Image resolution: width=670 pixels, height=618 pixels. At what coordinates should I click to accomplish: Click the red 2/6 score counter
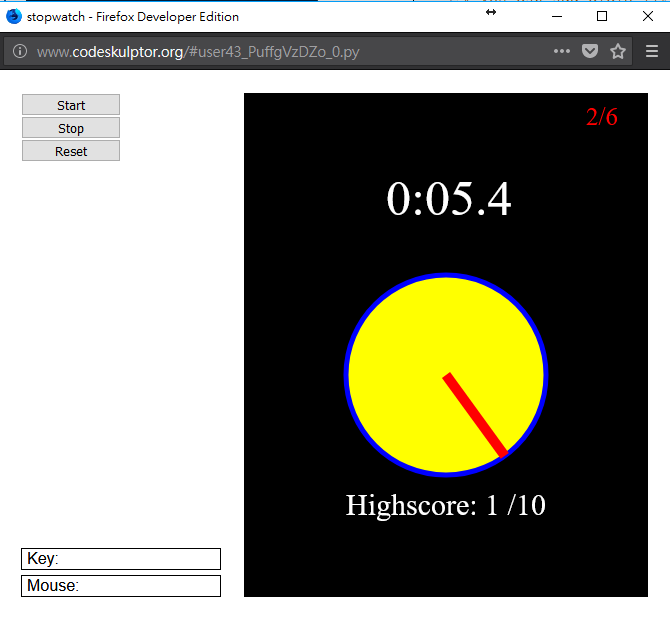(602, 117)
